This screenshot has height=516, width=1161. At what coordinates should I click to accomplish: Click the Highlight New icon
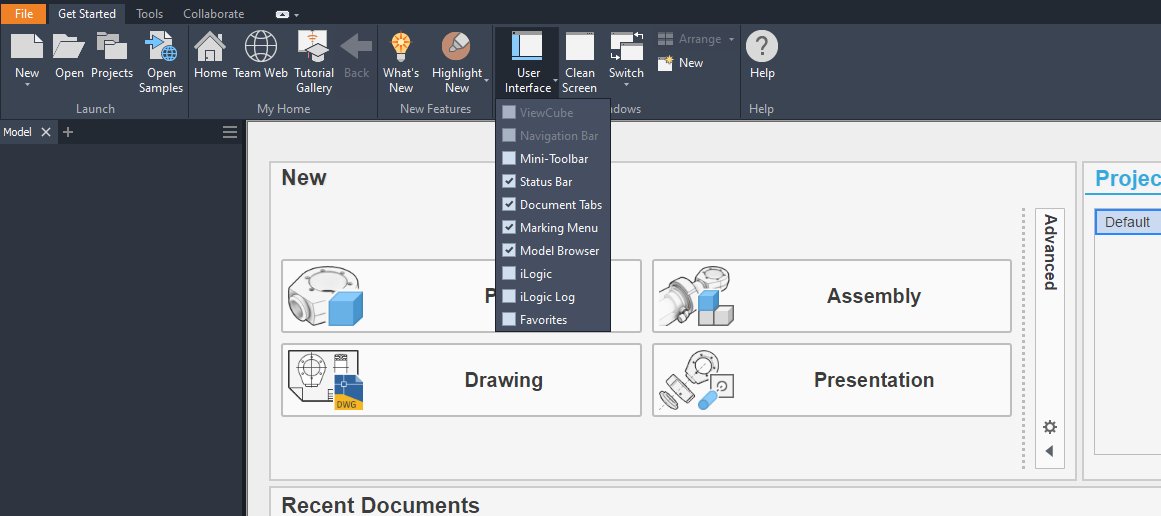pyautogui.click(x=456, y=46)
